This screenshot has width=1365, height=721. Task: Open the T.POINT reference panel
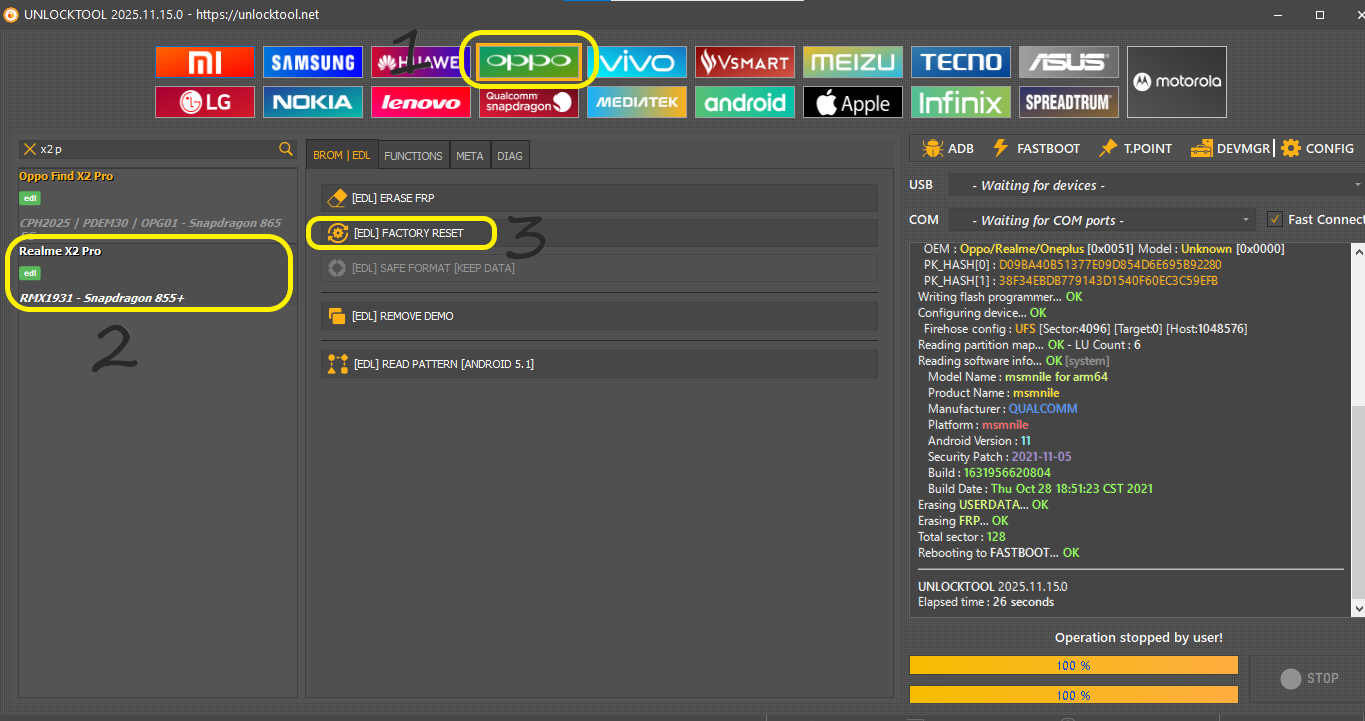pos(1135,148)
